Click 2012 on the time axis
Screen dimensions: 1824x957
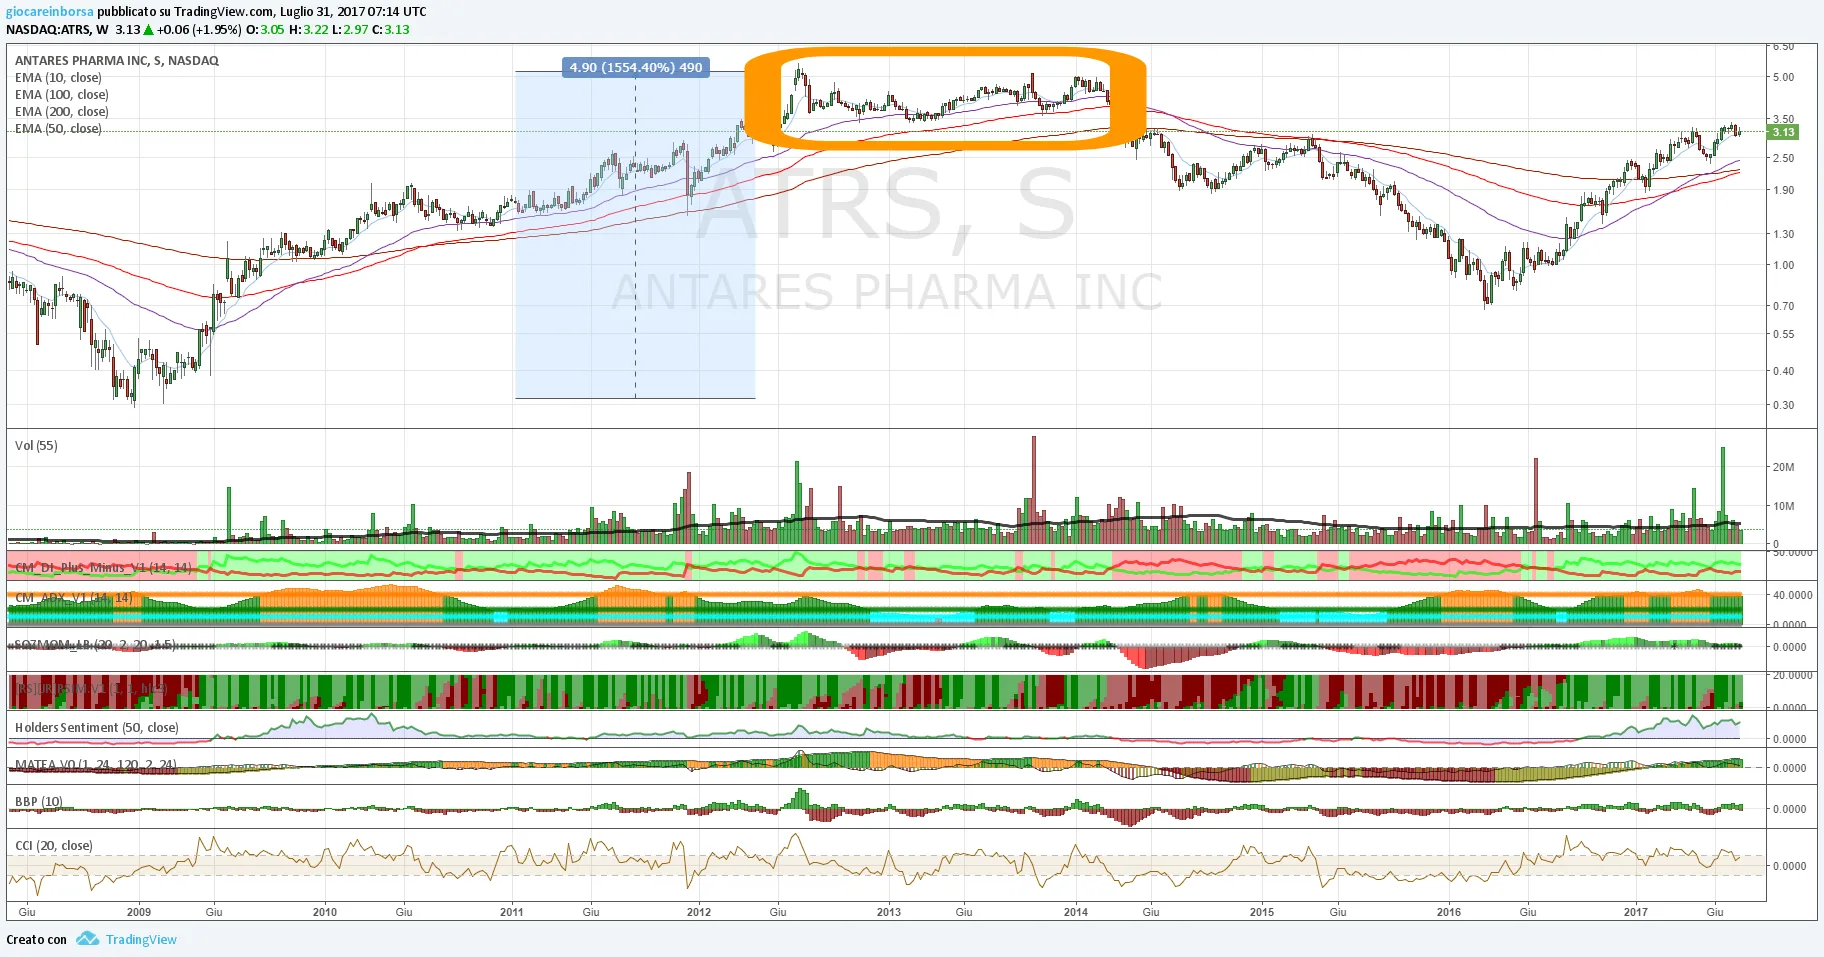pos(699,912)
